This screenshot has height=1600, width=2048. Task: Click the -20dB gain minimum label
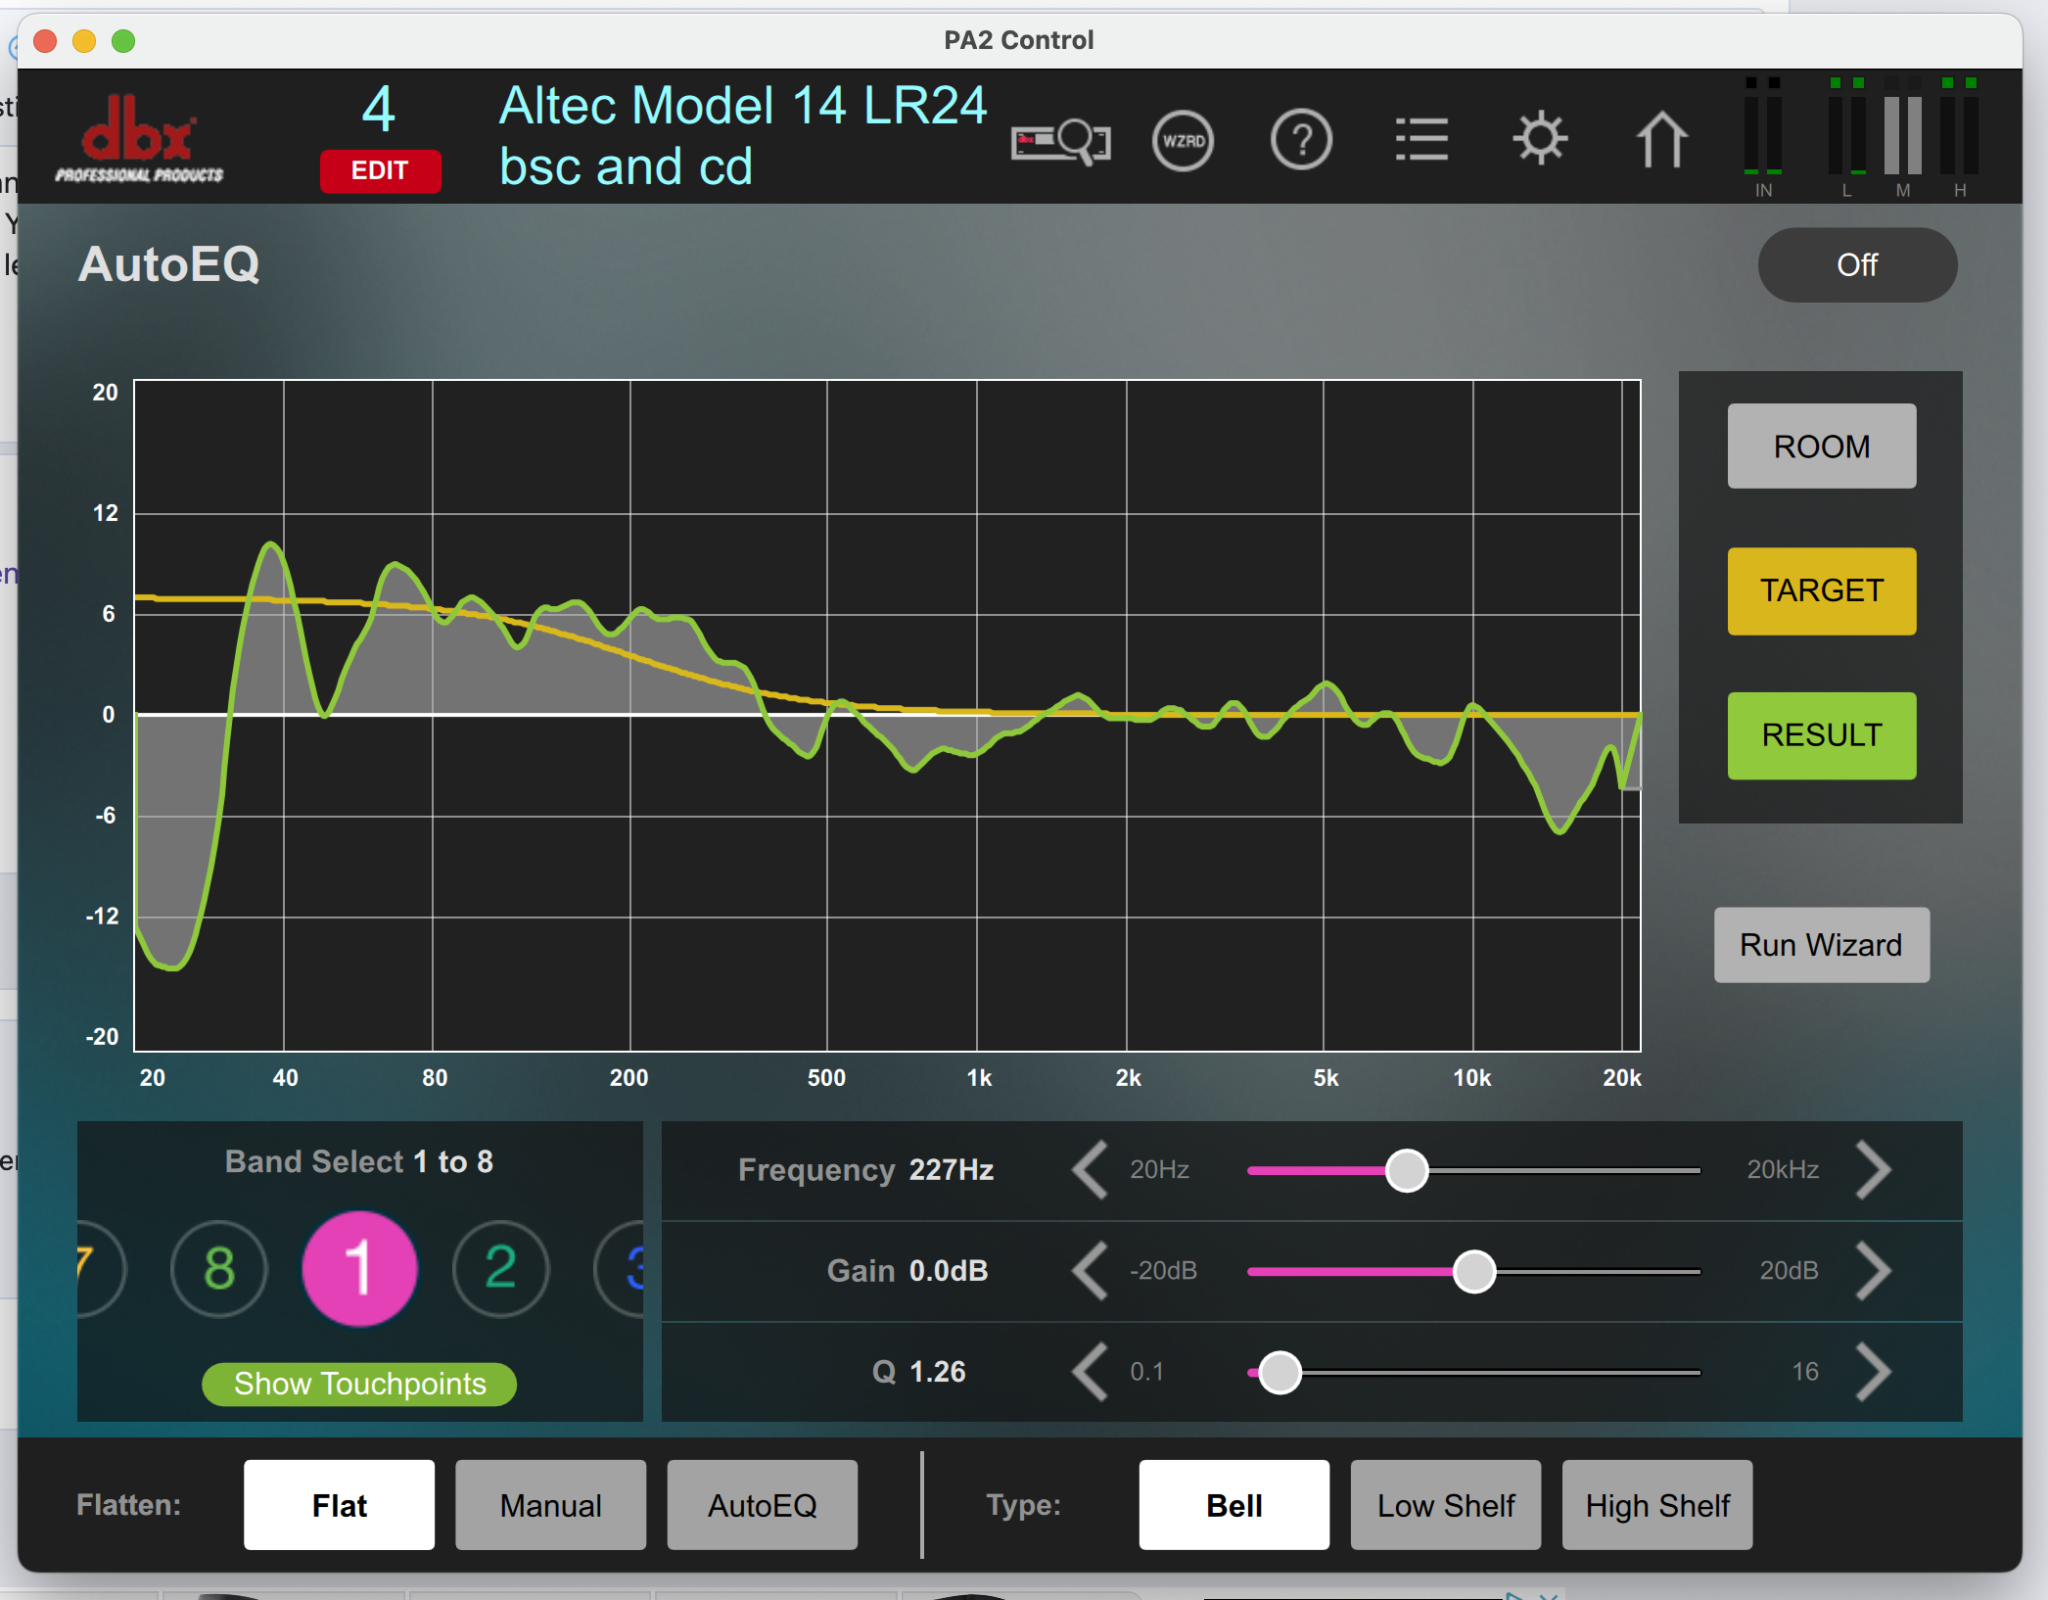[x=1163, y=1271]
